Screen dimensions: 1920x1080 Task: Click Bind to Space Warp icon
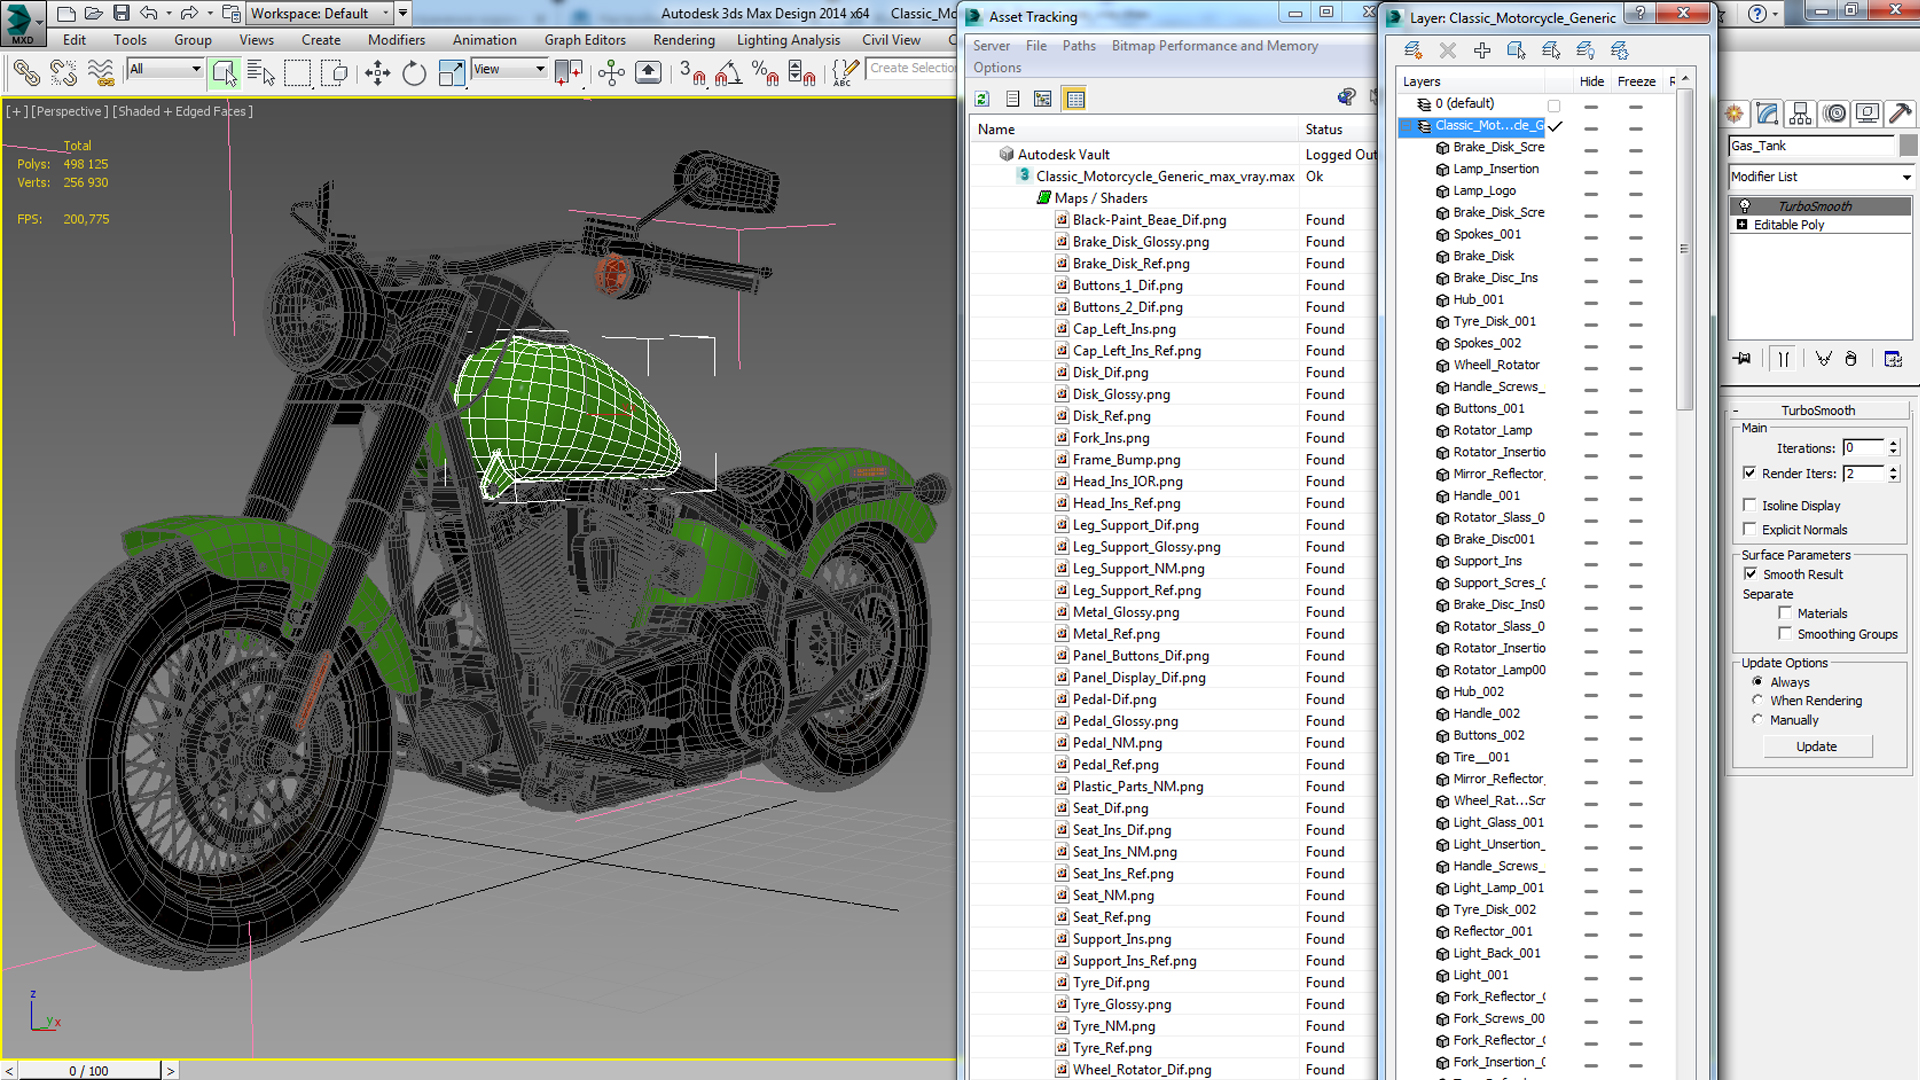[x=100, y=72]
